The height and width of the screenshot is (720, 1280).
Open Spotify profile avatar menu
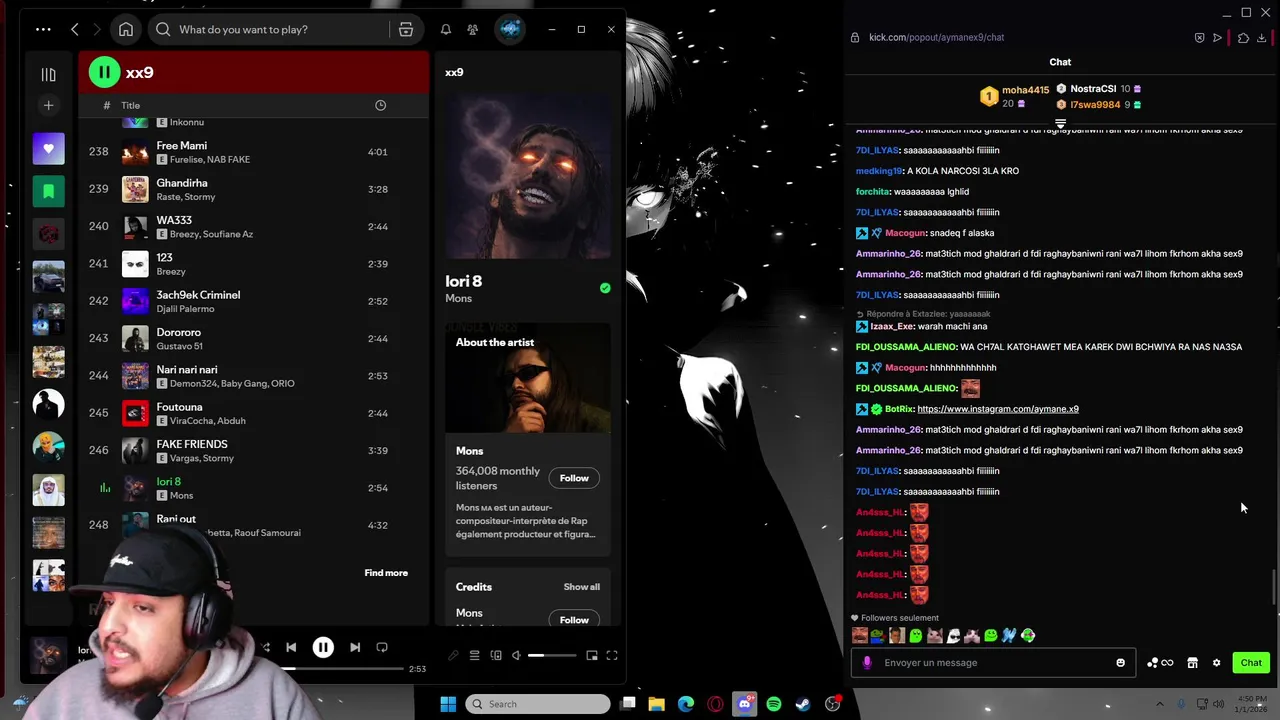click(510, 29)
